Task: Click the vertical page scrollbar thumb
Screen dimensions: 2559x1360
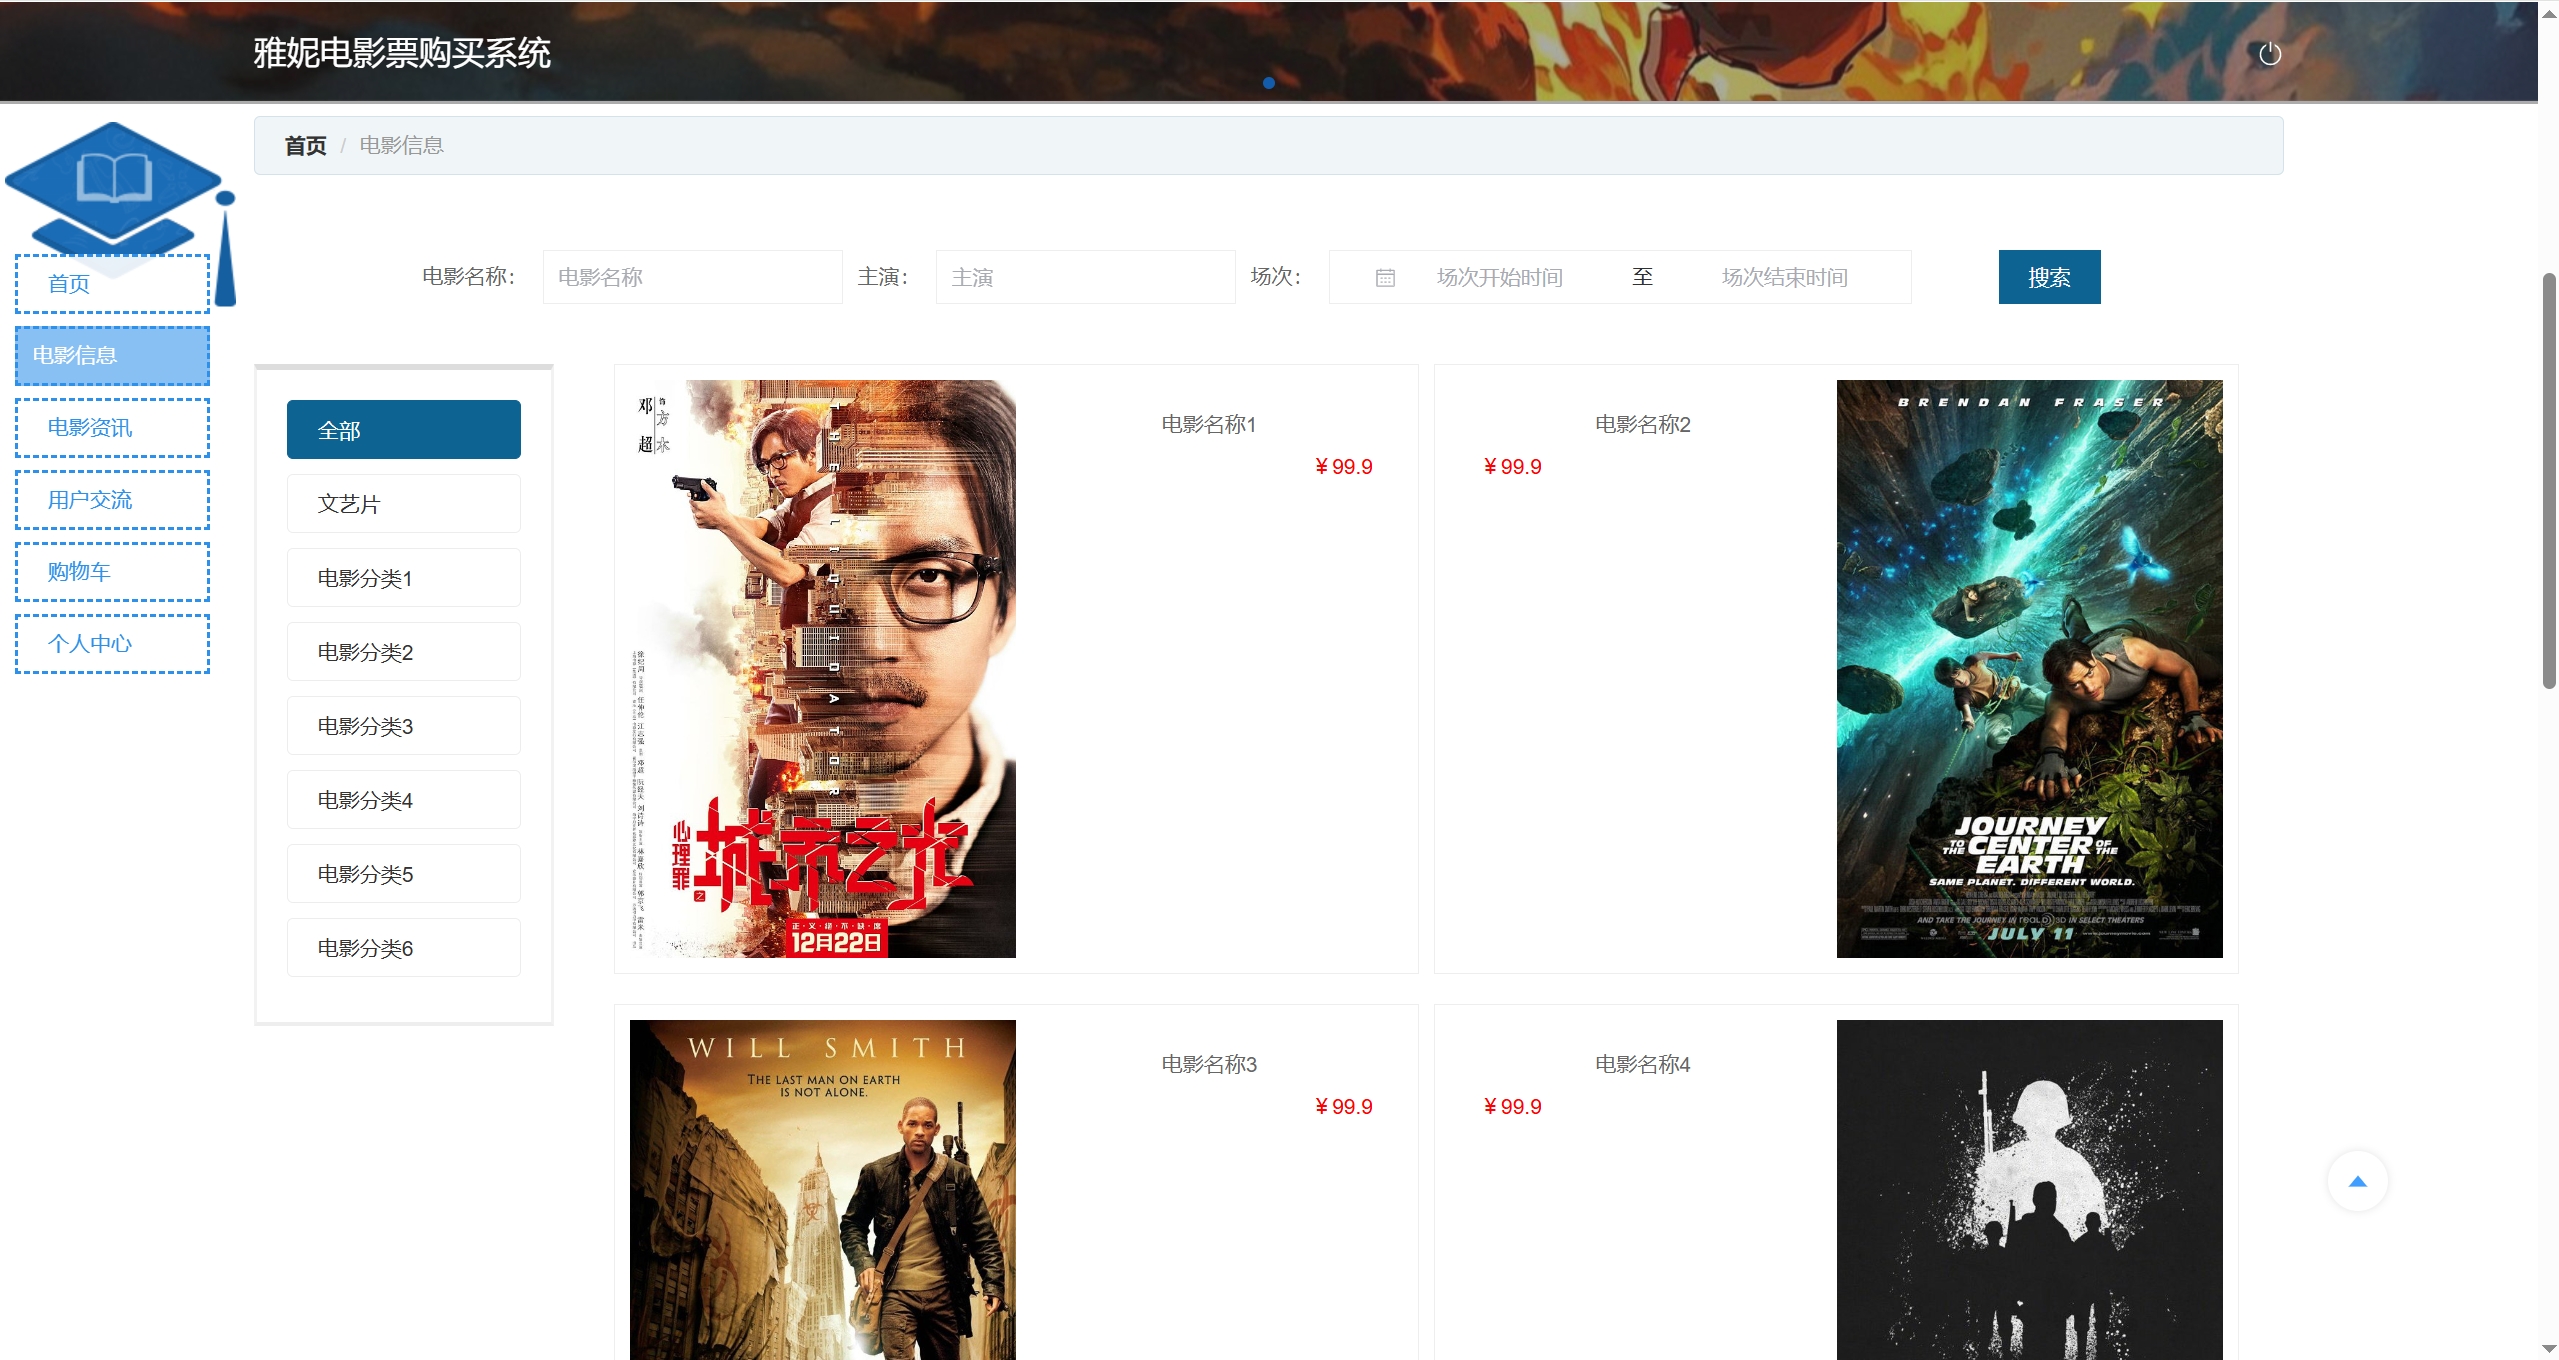Action: click(2549, 480)
